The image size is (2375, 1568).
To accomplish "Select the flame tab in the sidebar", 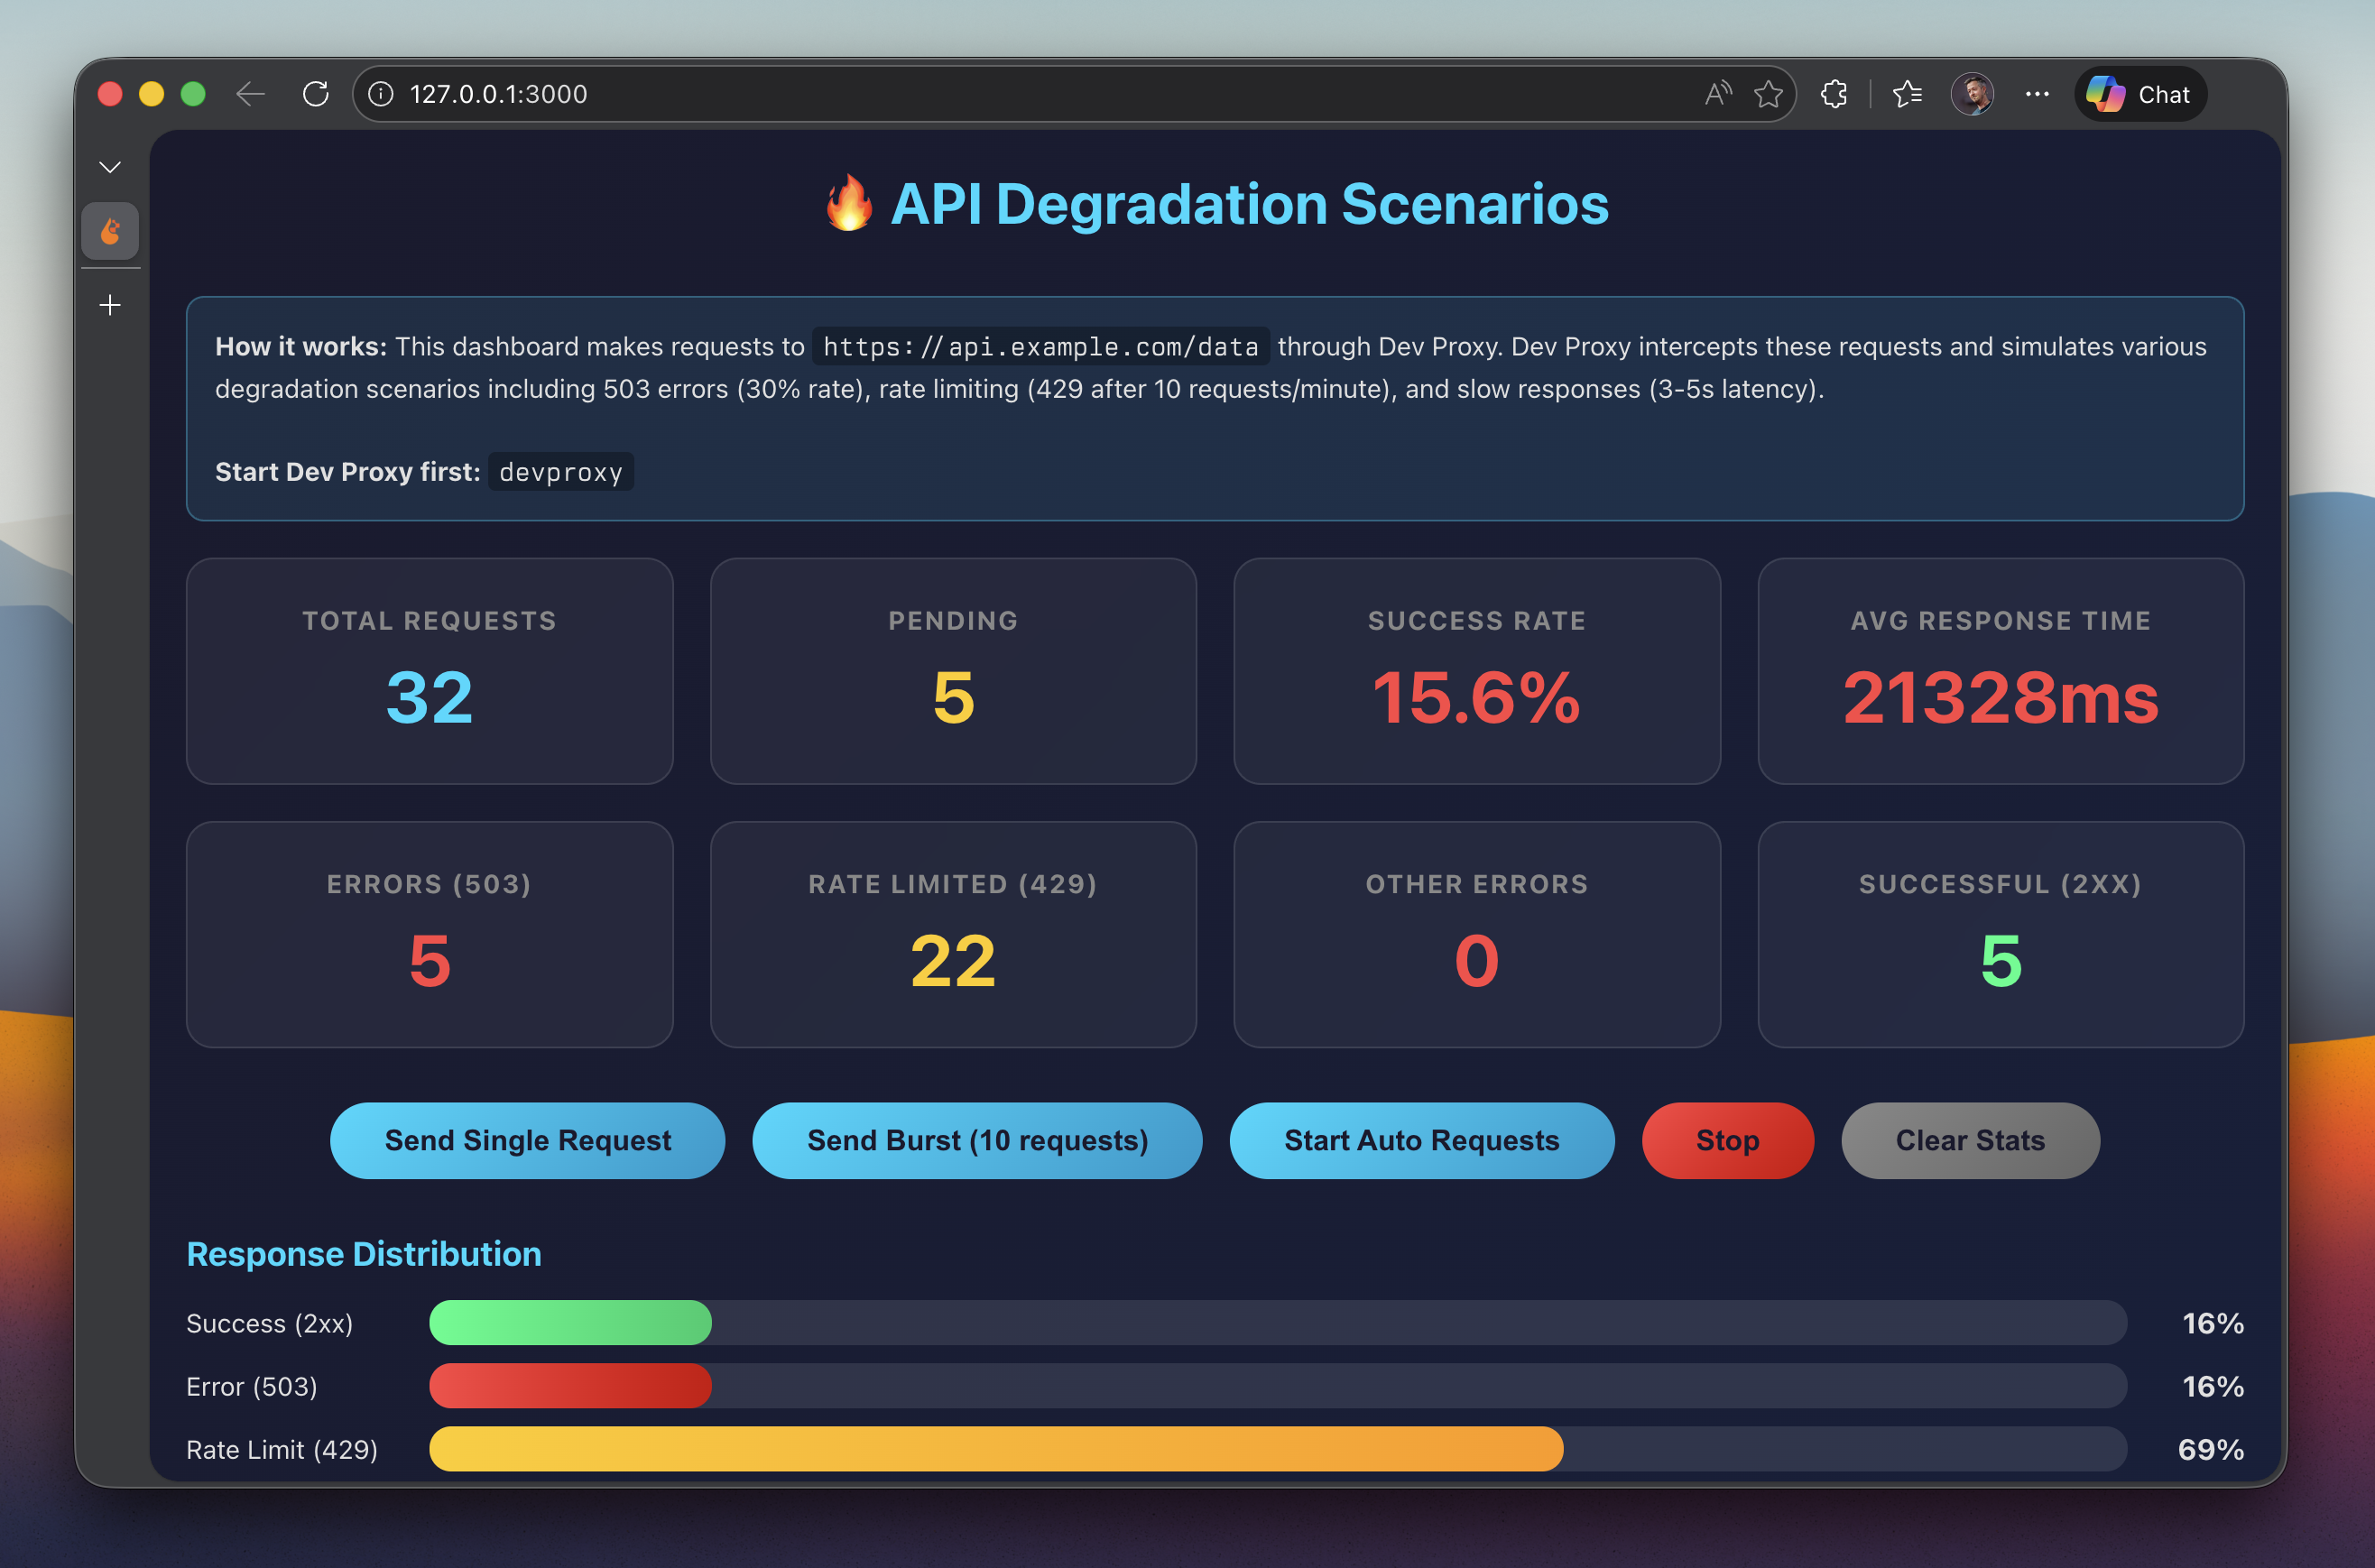I will 110,230.
